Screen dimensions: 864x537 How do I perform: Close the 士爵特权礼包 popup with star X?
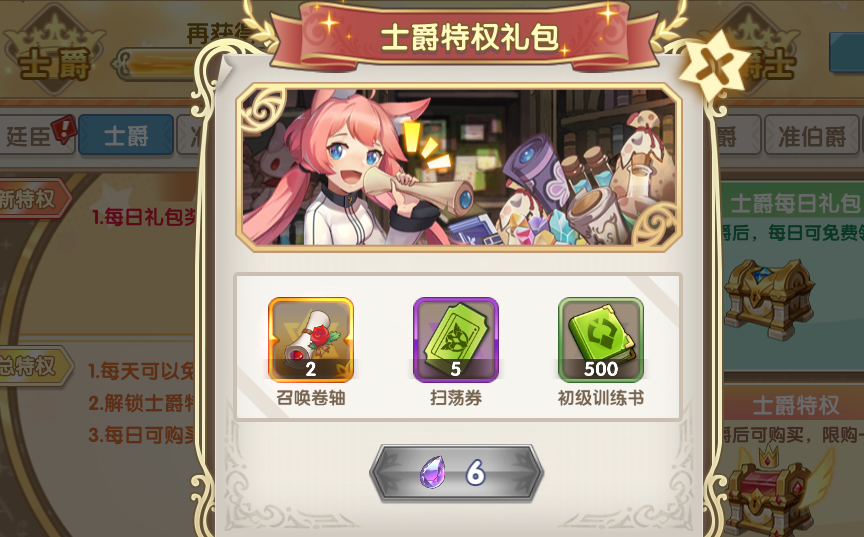tap(716, 67)
